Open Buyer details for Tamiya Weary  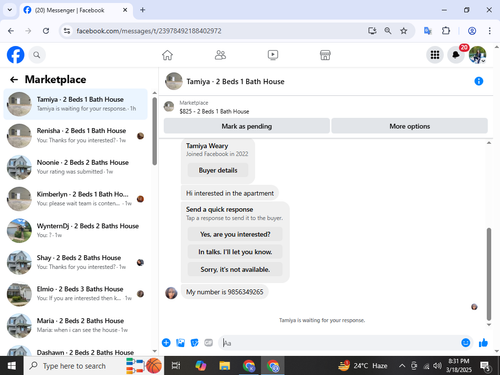pos(218,170)
